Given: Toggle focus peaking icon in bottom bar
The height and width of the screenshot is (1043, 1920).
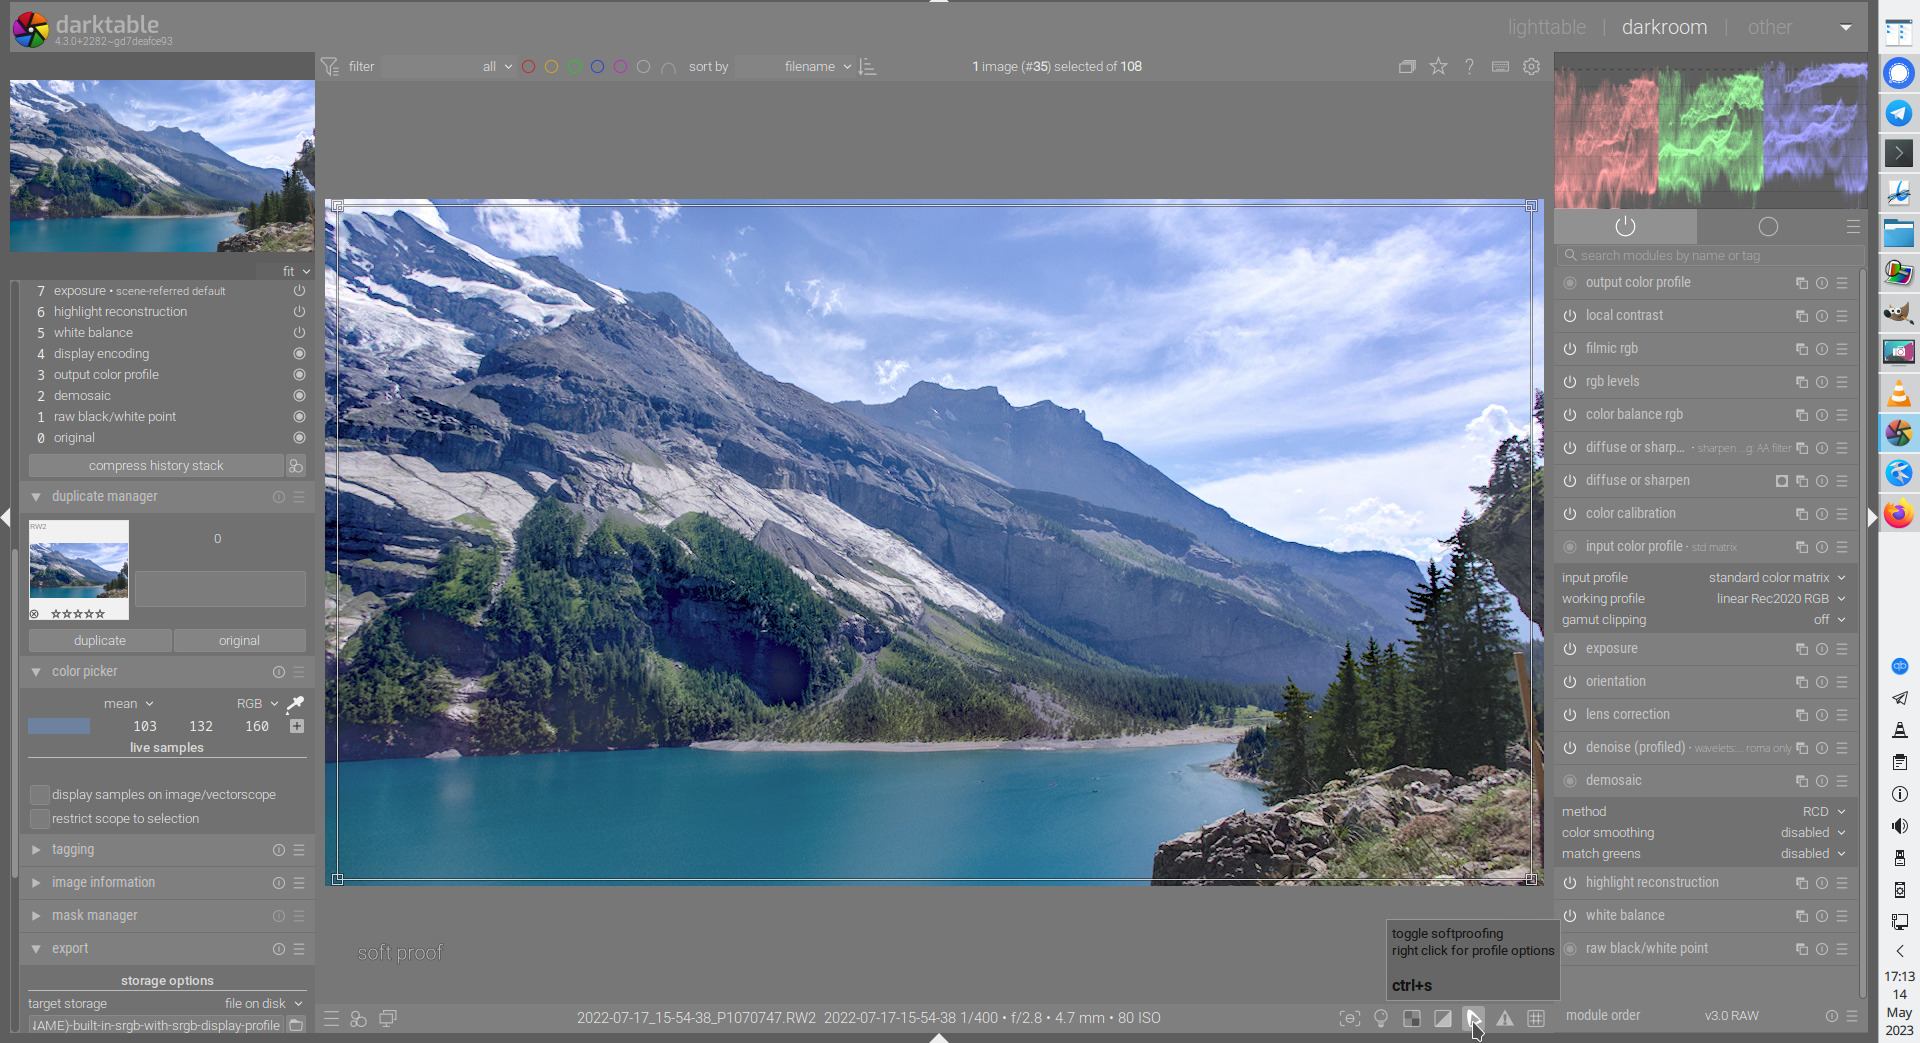Looking at the screenshot, I should (x=1350, y=1018).
